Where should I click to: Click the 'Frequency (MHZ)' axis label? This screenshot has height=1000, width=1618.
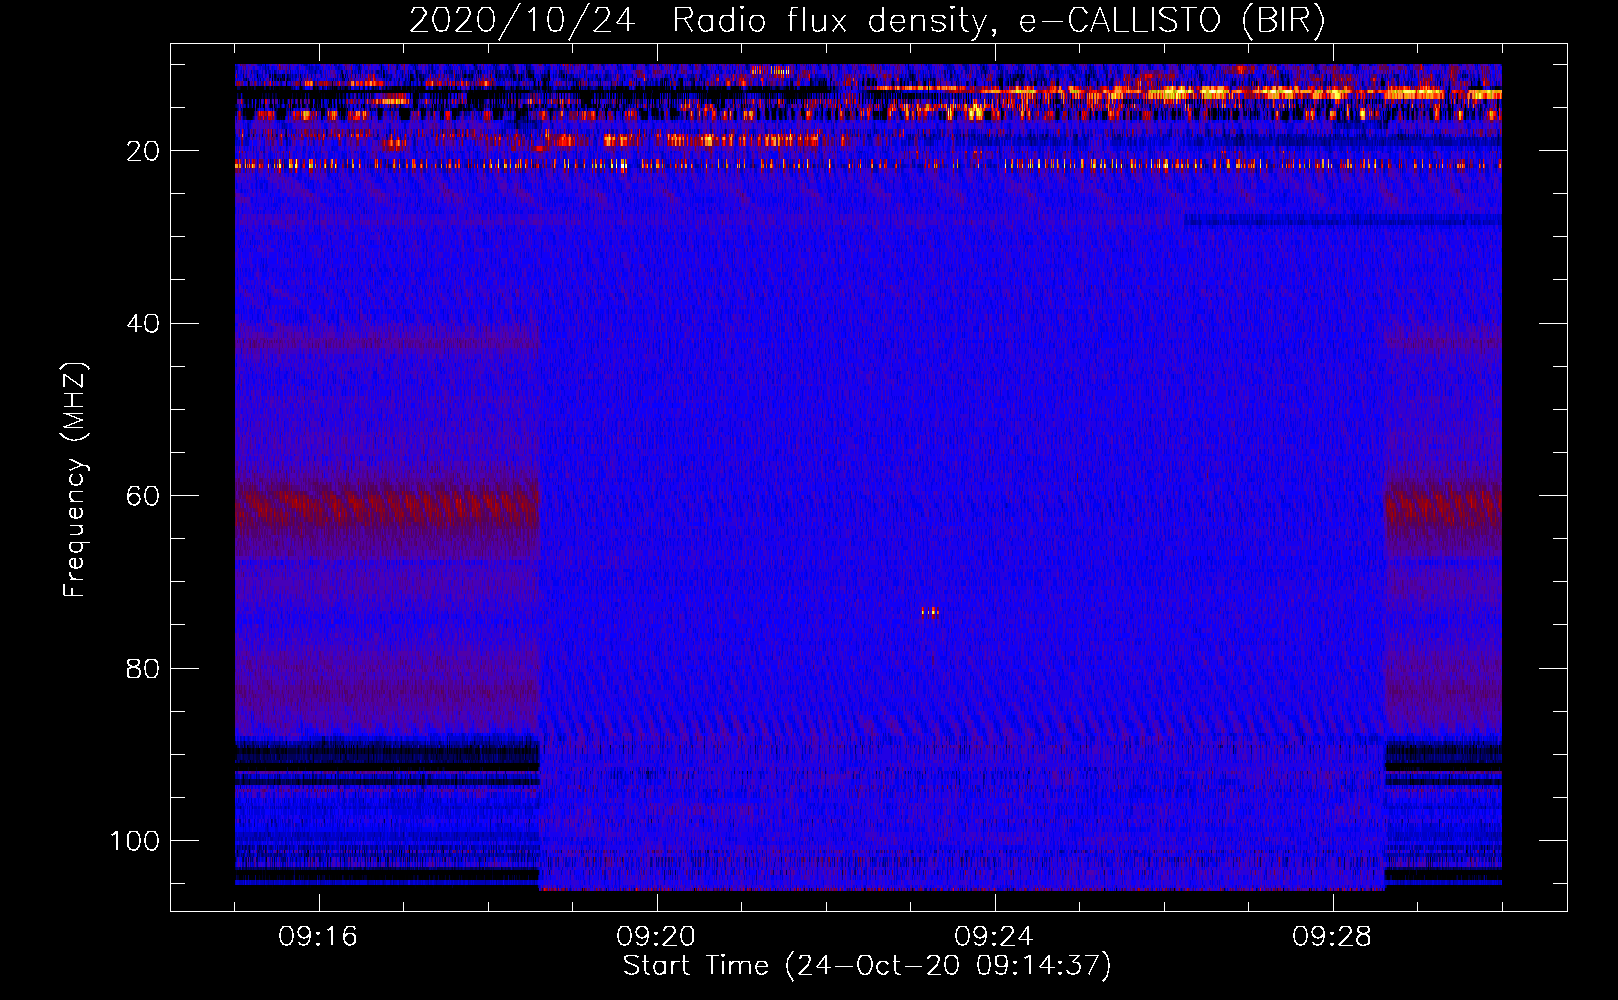(x=75, y=480)
